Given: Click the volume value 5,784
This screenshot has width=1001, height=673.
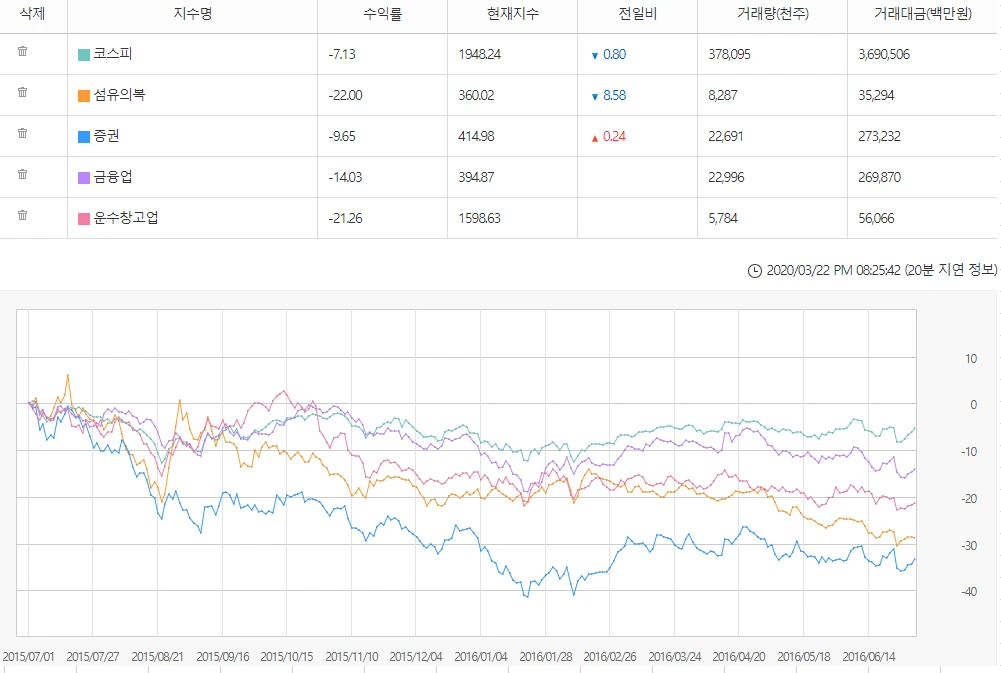Looking at the screenshot, I should [x=723, y=218].
